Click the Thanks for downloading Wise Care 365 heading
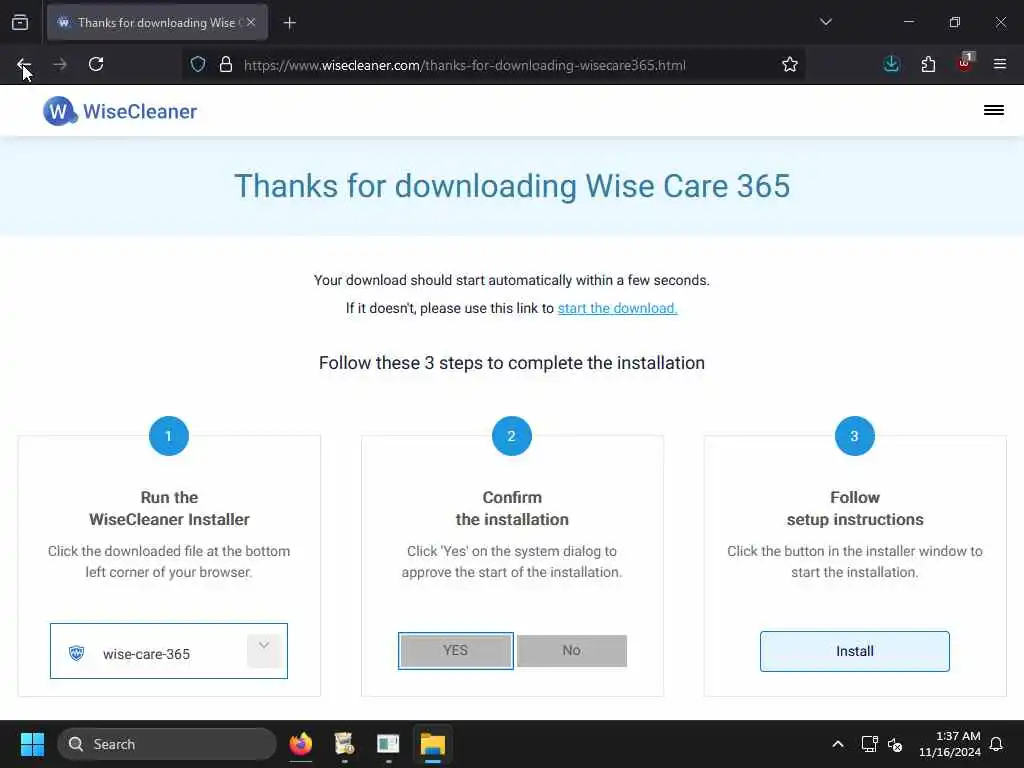Image resolution: width=1024 pixels, height=768 pixels. pyautogui.click(x=512, y=186)
